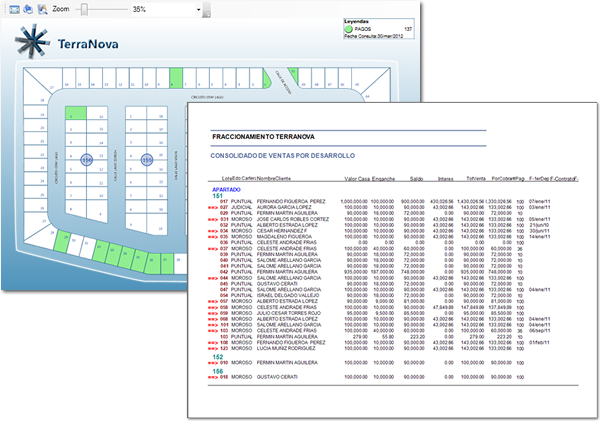Click CESAR HERNANDEZ F client name

(x=282, y=231)
